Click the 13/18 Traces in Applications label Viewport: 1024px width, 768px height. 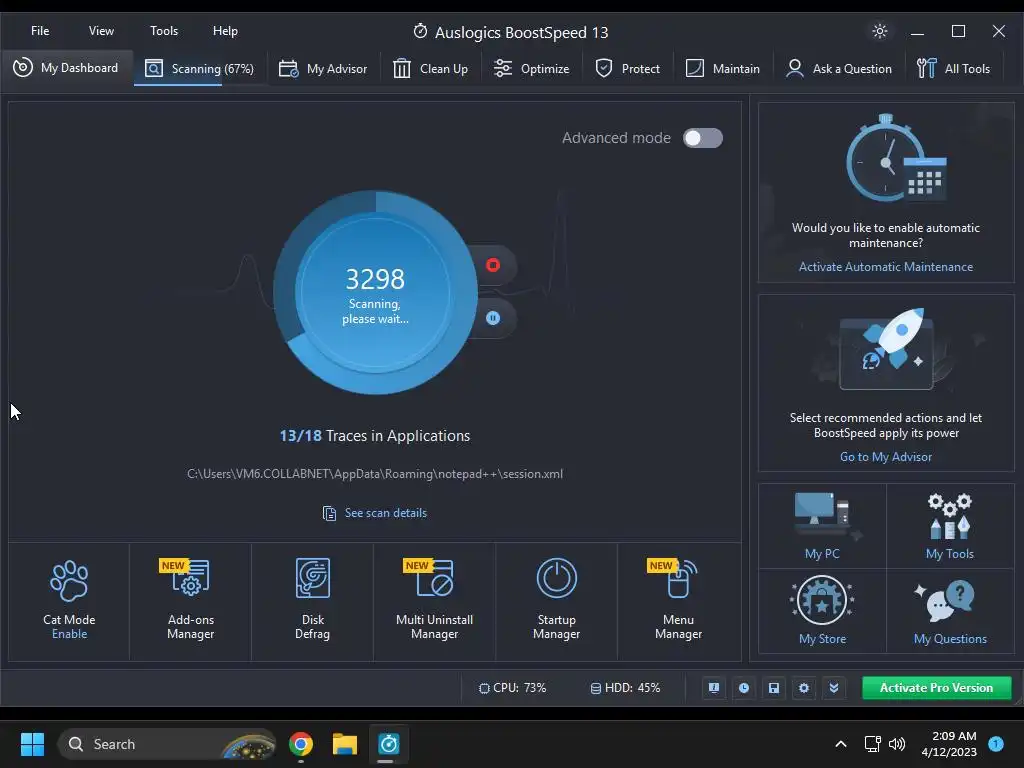(375, 436)
